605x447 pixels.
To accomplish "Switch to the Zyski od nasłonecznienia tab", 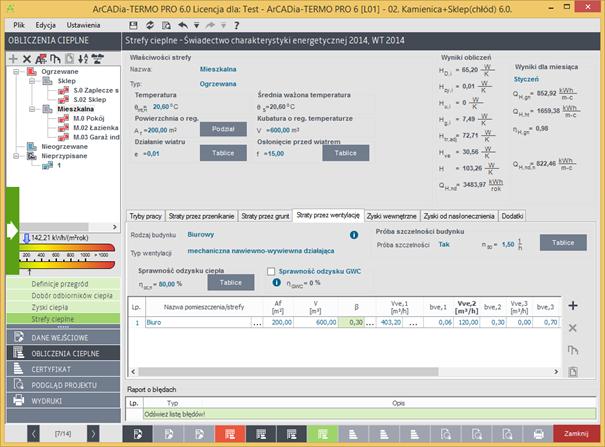I will 459,216.
